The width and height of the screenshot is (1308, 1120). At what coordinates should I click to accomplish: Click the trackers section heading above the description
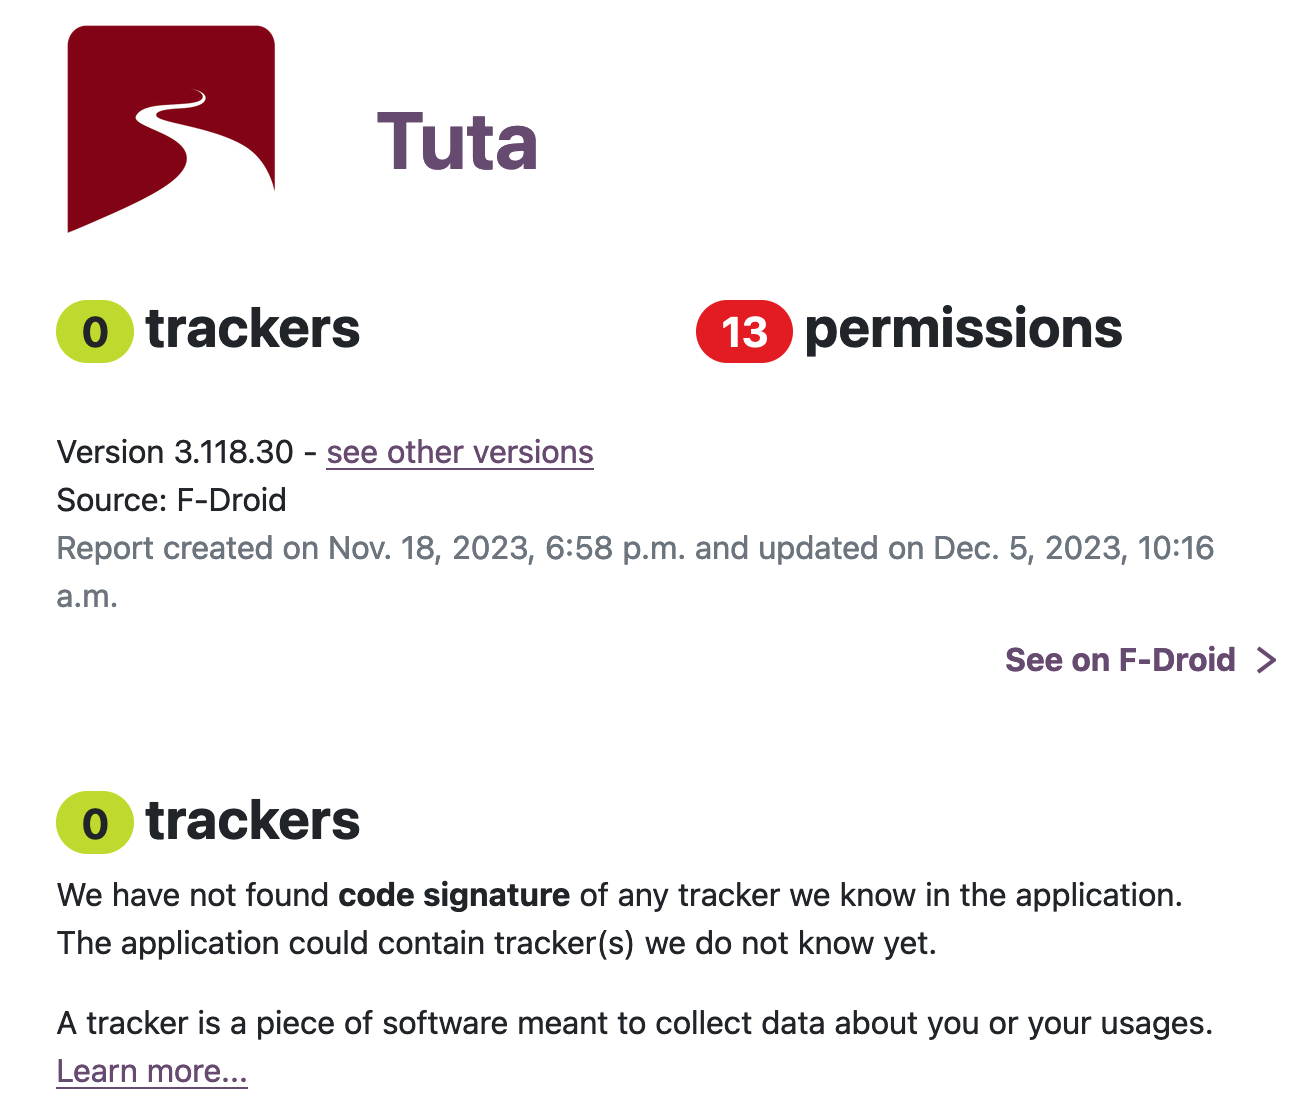(x=253, y=821)
